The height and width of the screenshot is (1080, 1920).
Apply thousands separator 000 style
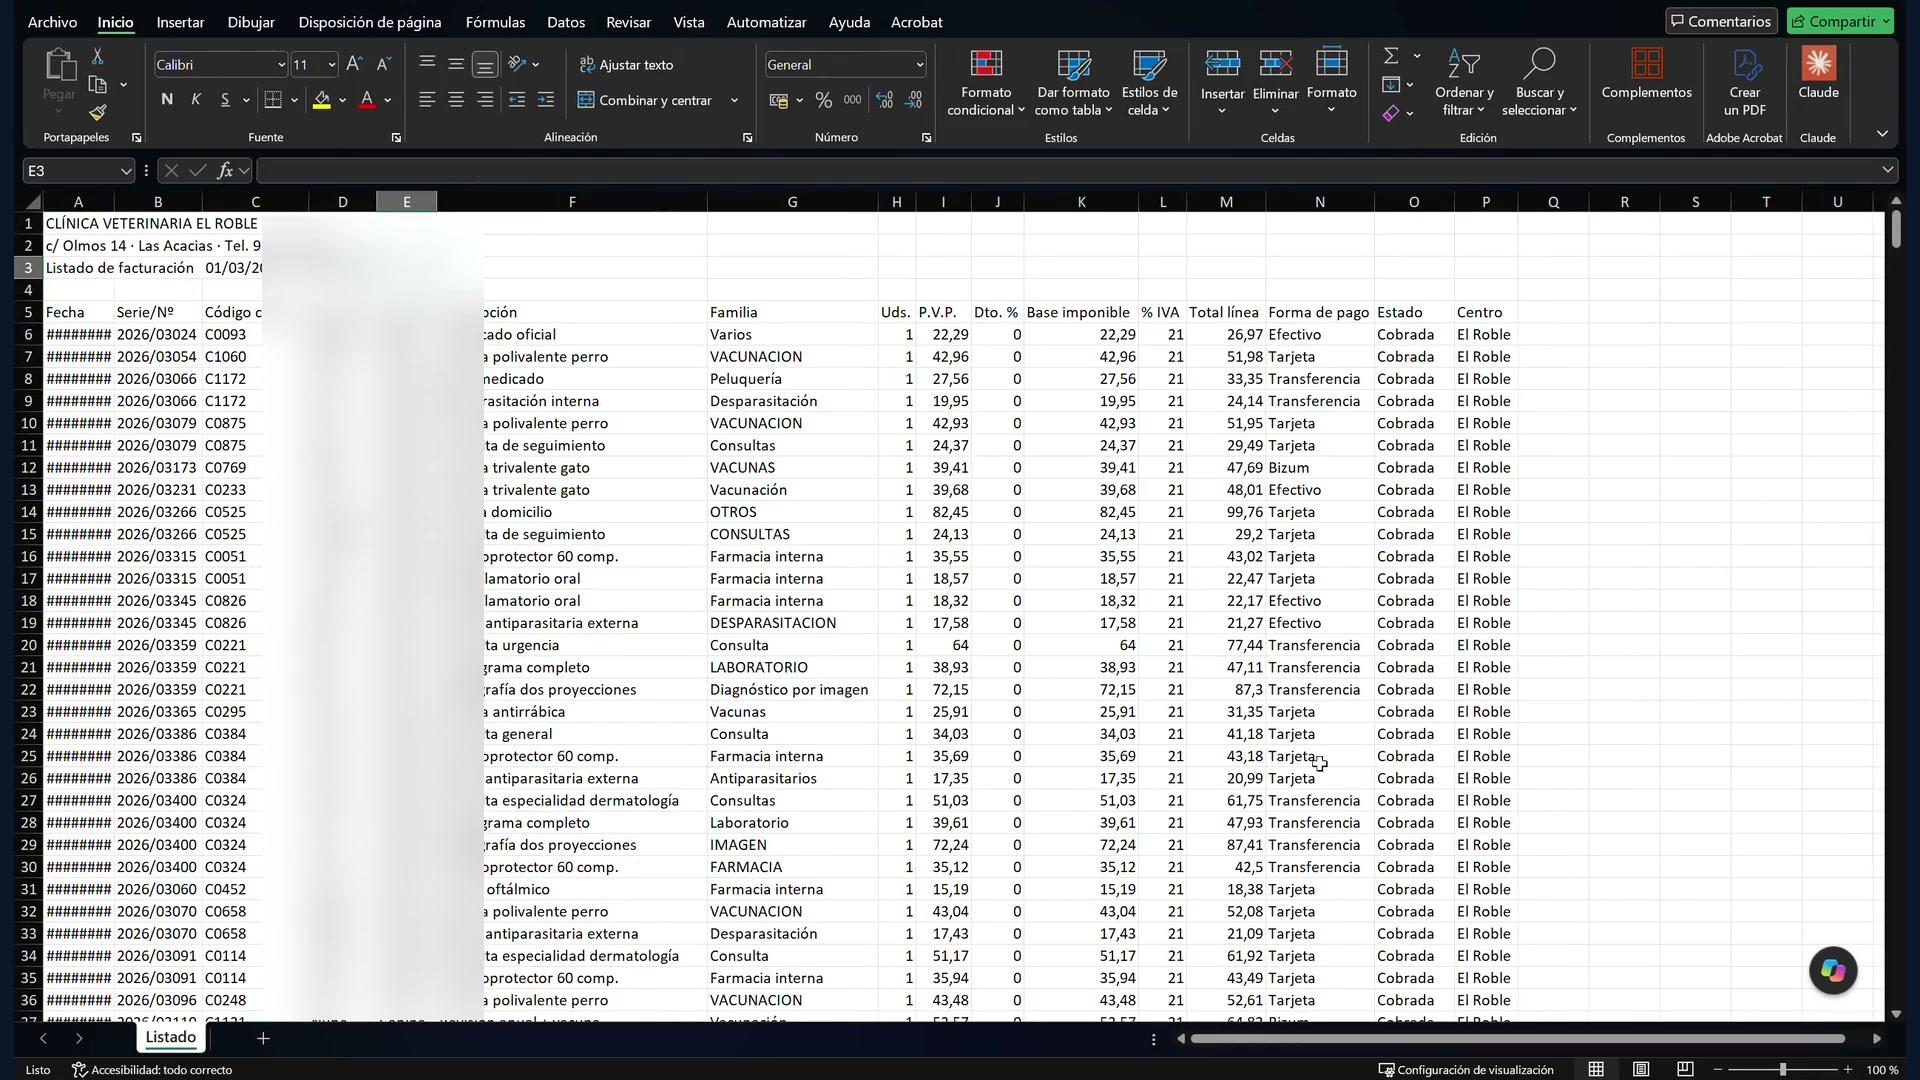coord(853,100)
